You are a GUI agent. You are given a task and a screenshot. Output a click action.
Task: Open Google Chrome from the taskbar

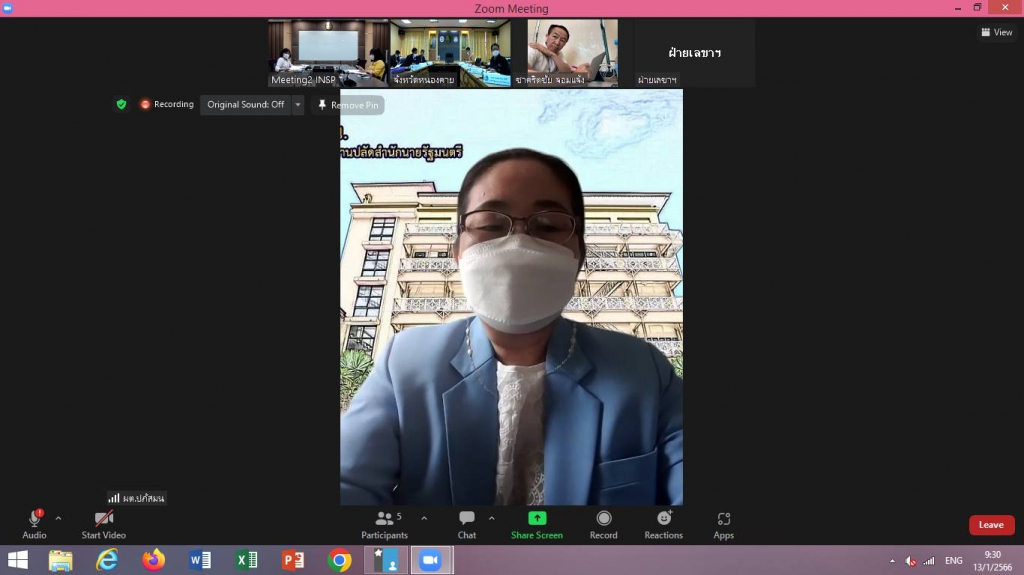point(340,560)
